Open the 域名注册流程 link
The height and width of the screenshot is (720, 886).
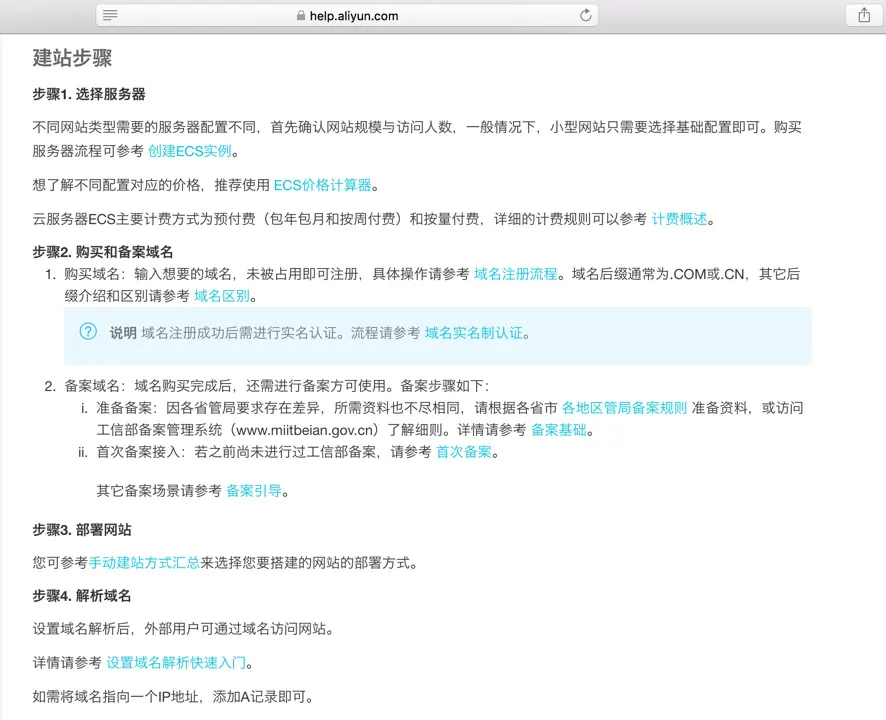(515, 274)
